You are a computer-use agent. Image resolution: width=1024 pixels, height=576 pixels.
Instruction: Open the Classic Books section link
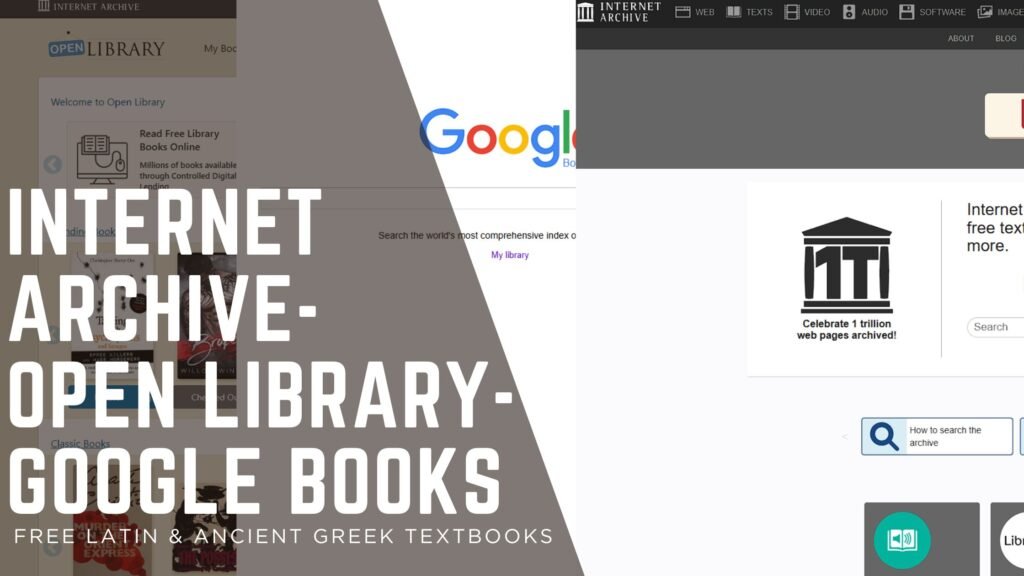(80, 442)
